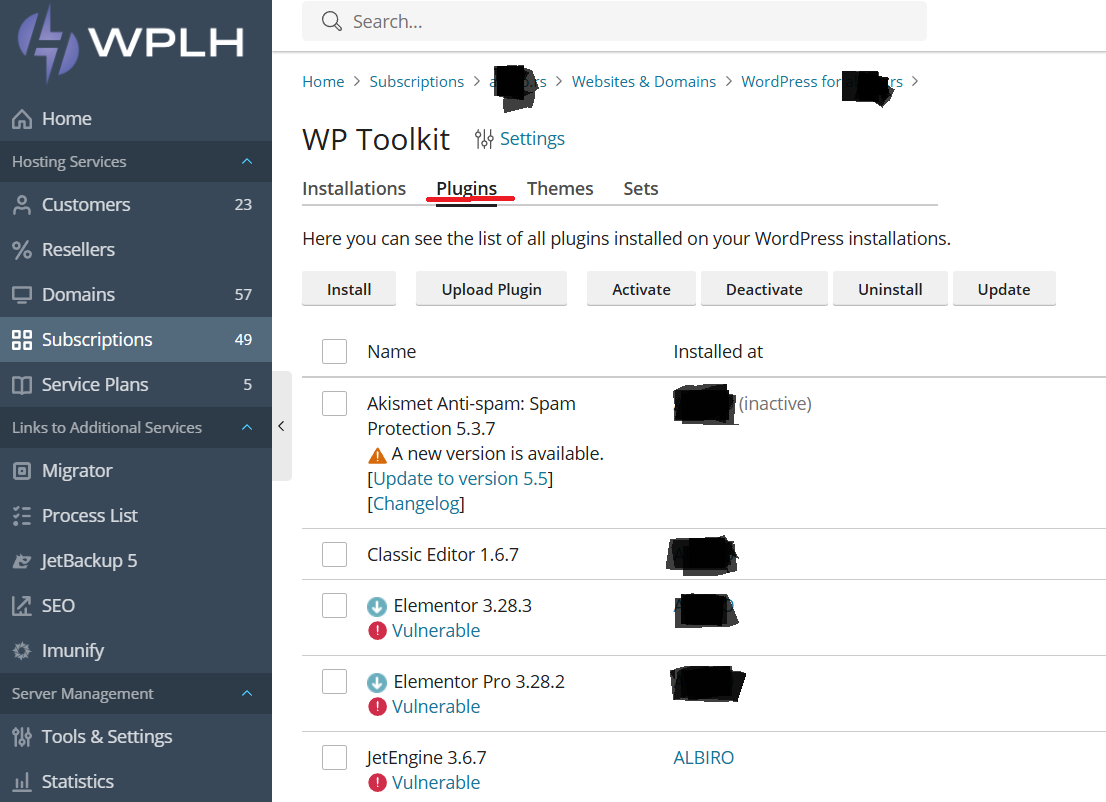Click the WP Toolkit Settings sliders icon
1106x802 pixels.
(484, 139)
